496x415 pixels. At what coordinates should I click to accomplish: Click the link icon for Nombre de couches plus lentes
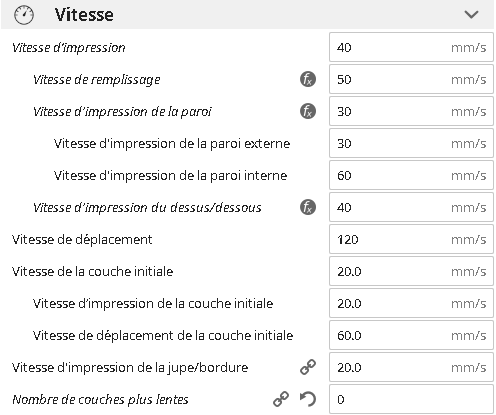click(281, 399)
